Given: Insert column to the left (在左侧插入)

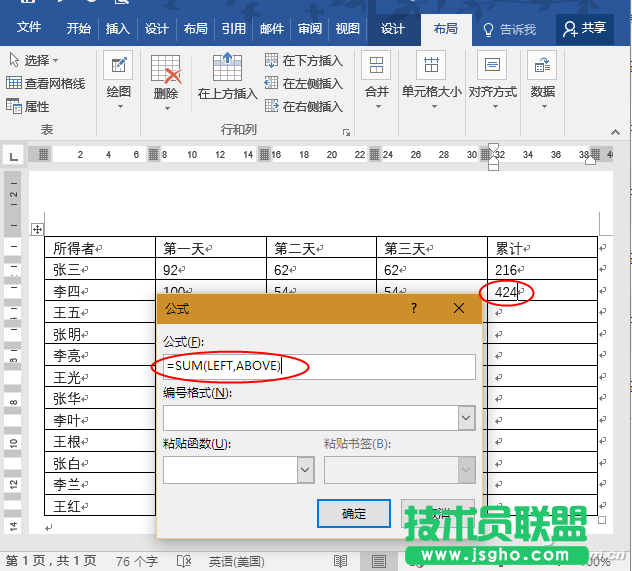Looking at the screenshot, I should point(303,84).
